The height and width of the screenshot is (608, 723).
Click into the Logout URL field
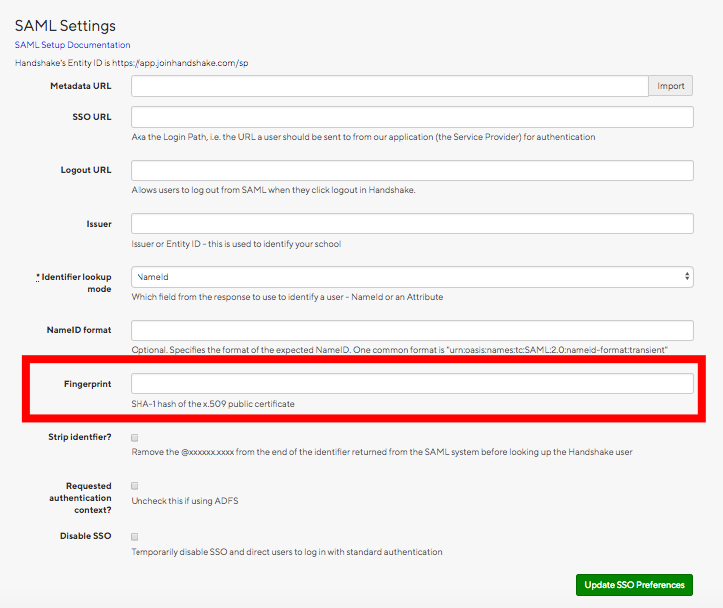(x=412, y=170)
